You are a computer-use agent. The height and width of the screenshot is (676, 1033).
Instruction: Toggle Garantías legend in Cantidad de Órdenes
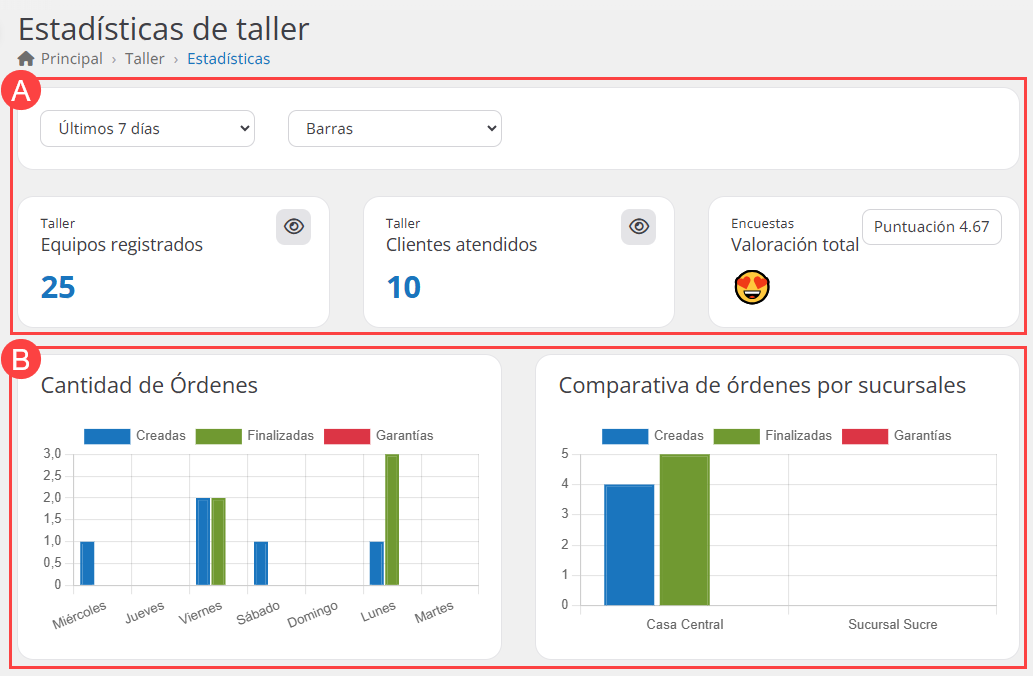378,436
